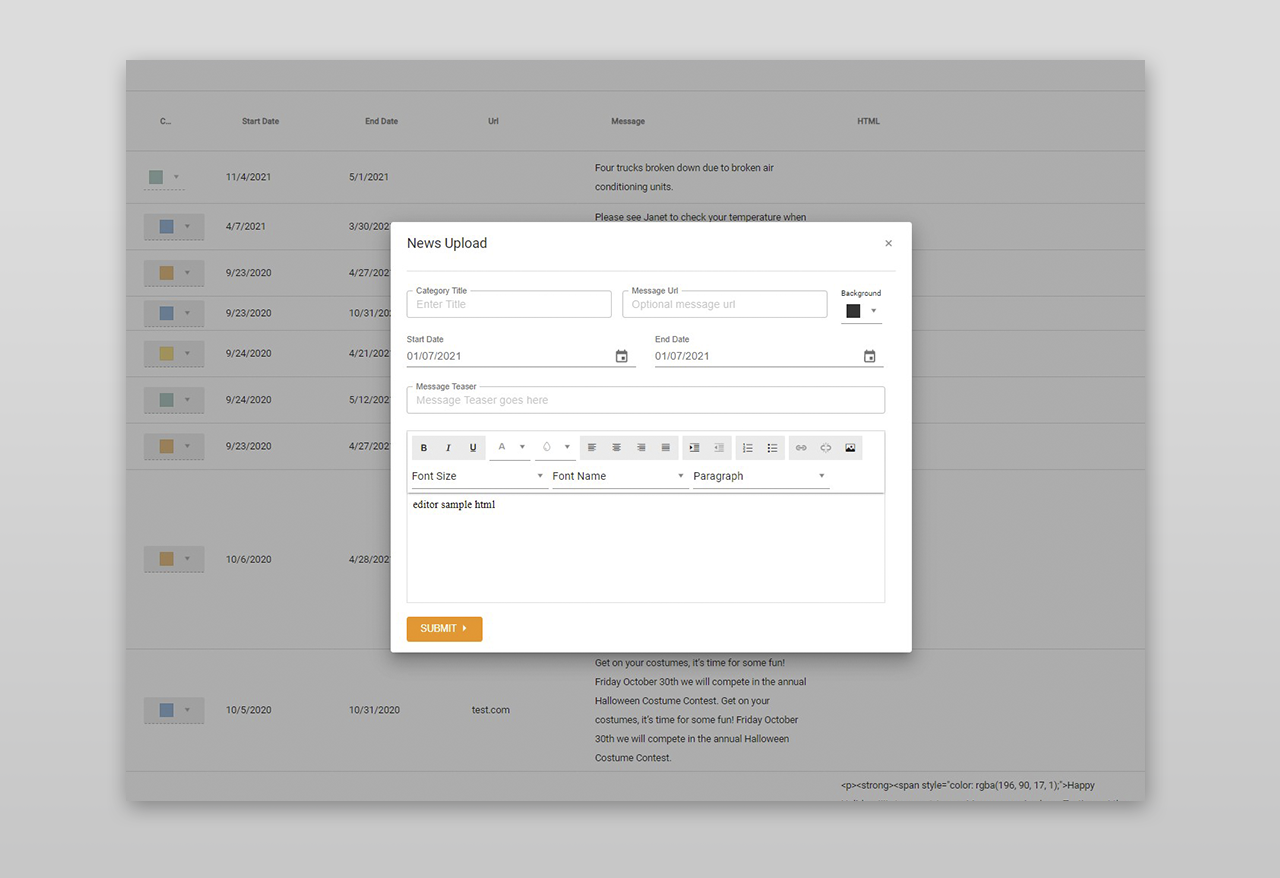Remove link with the unlink icon
The image size is (1280, 878).
826,448
